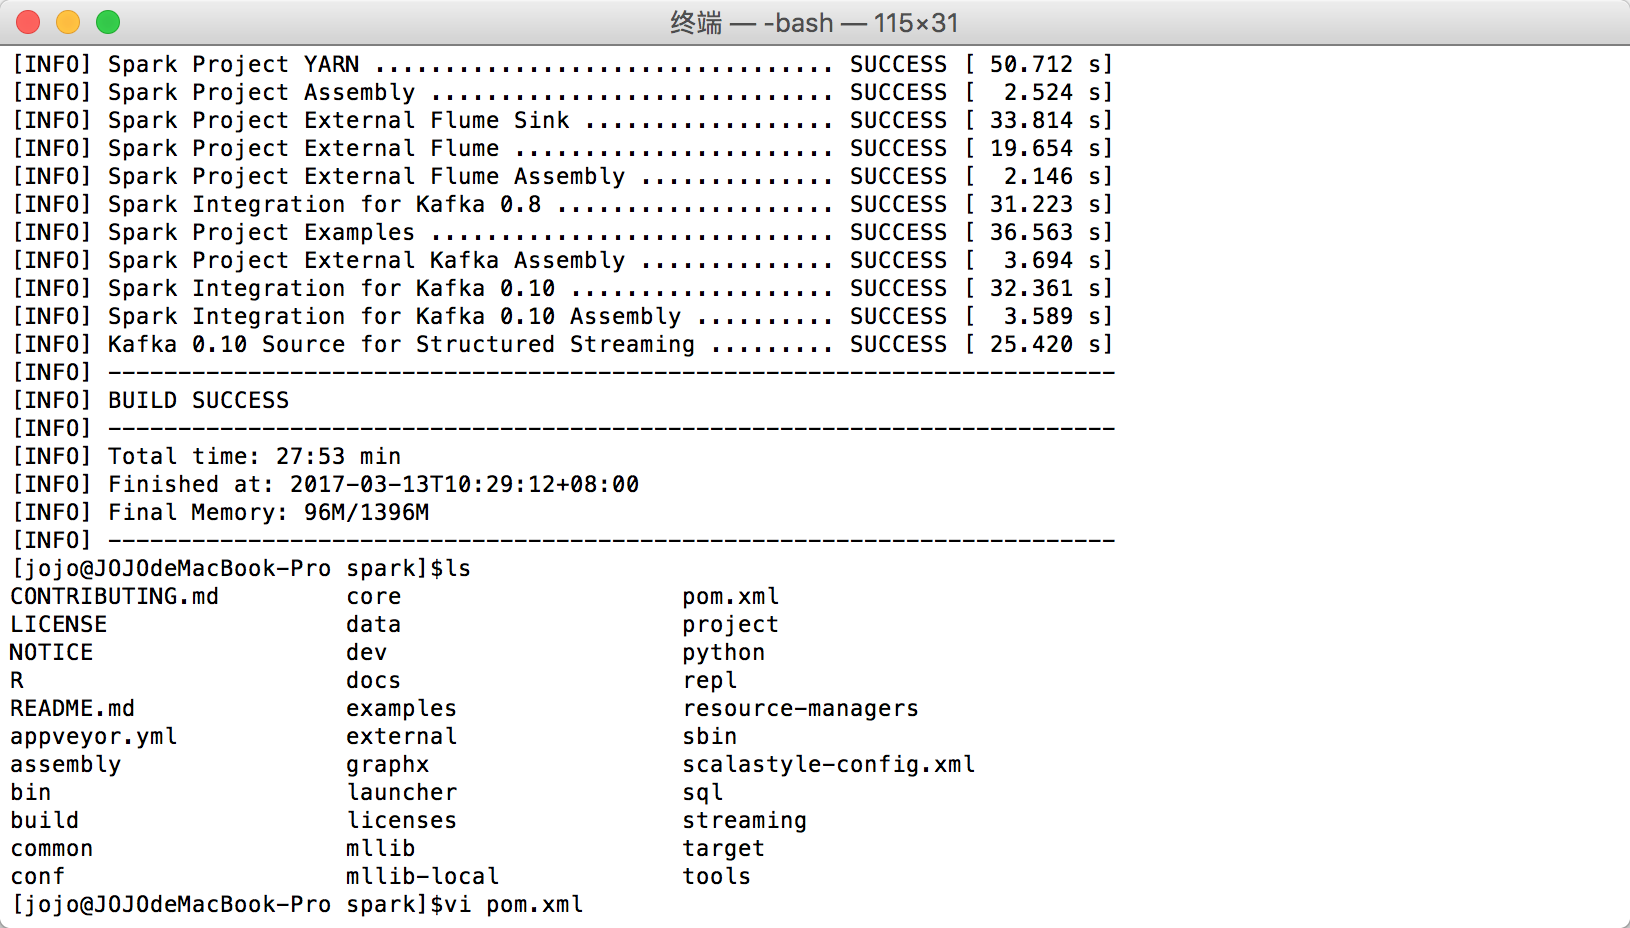1630x928 pixels.
Task: Click scalastyle-config.xml in the listing
Action: click(x=828, y=764)
